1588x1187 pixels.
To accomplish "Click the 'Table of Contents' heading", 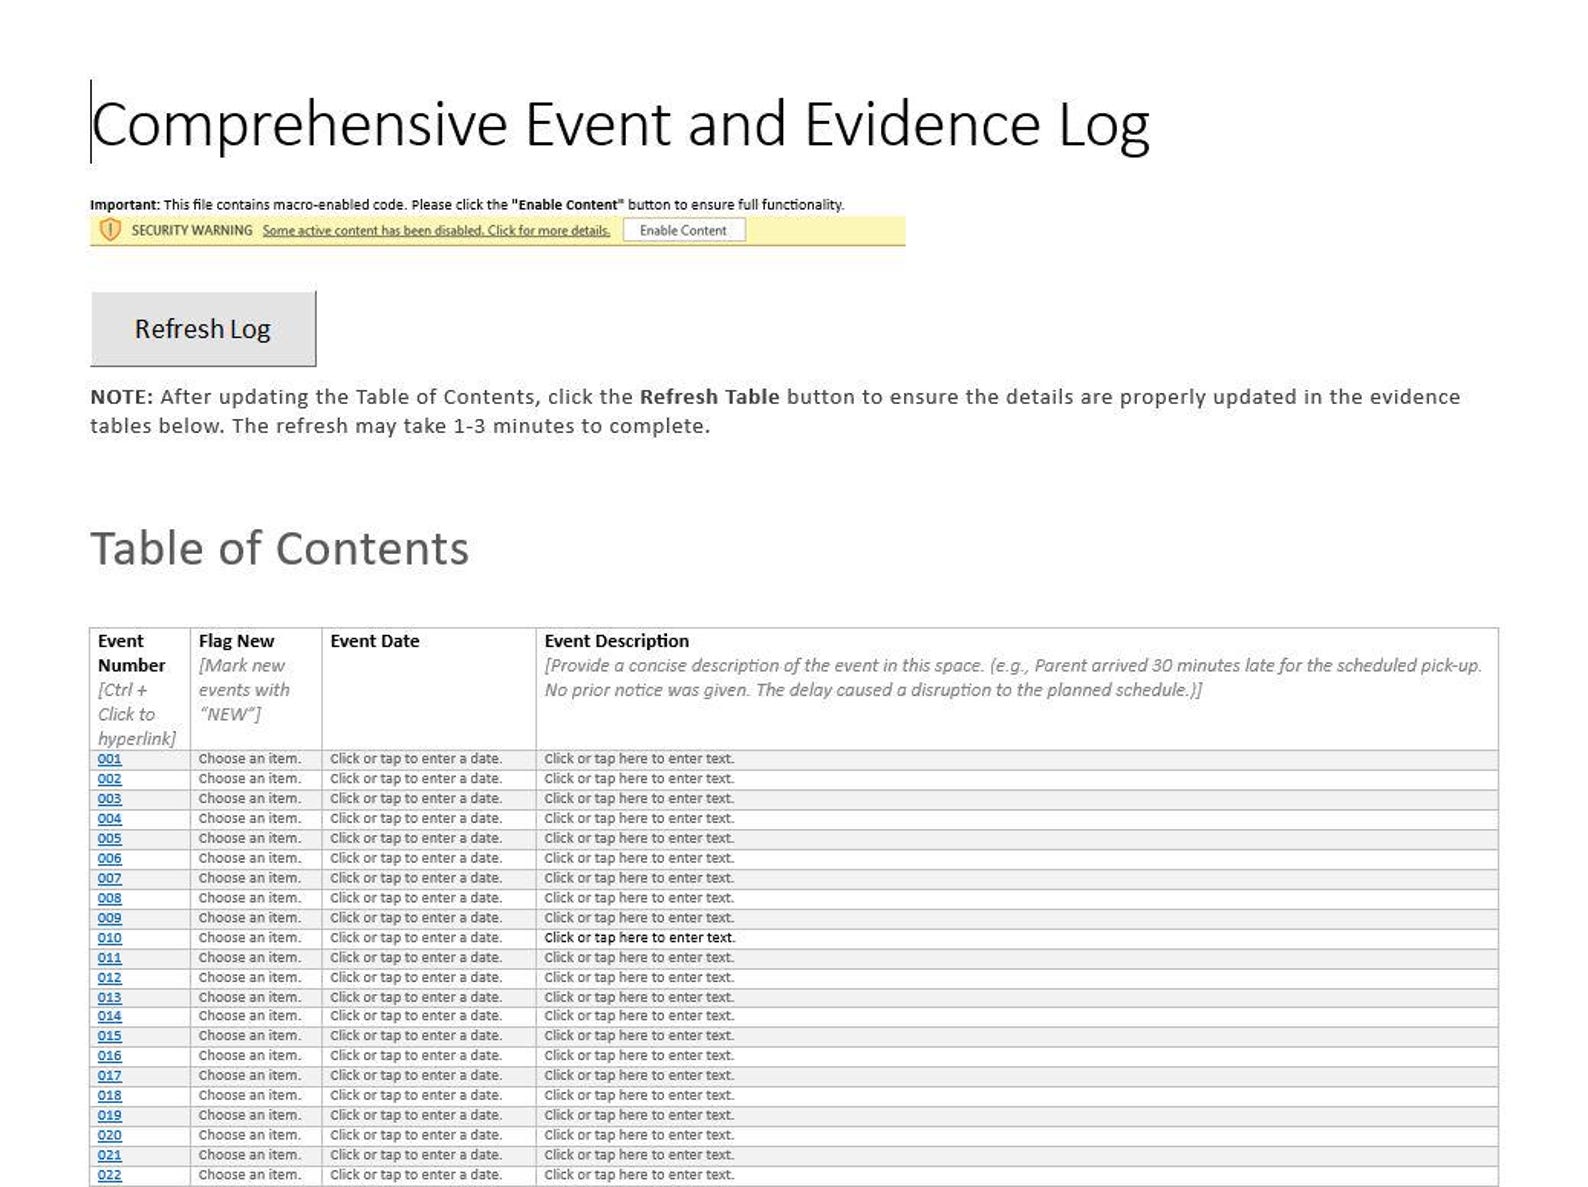I will coord(280,548).
